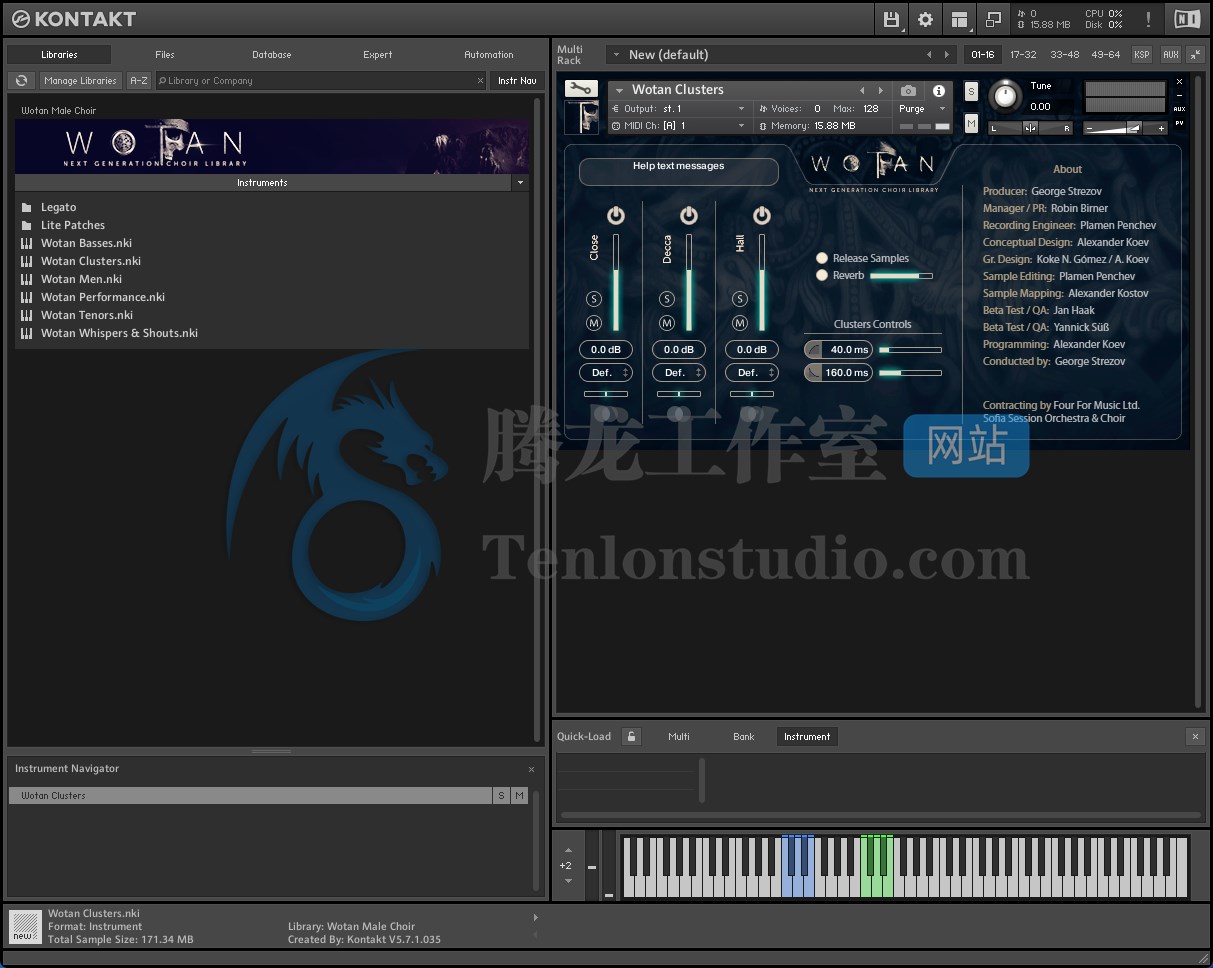Toggle the Reverb option
This screenshot has height=968, width=1213.
coord(822,275)
